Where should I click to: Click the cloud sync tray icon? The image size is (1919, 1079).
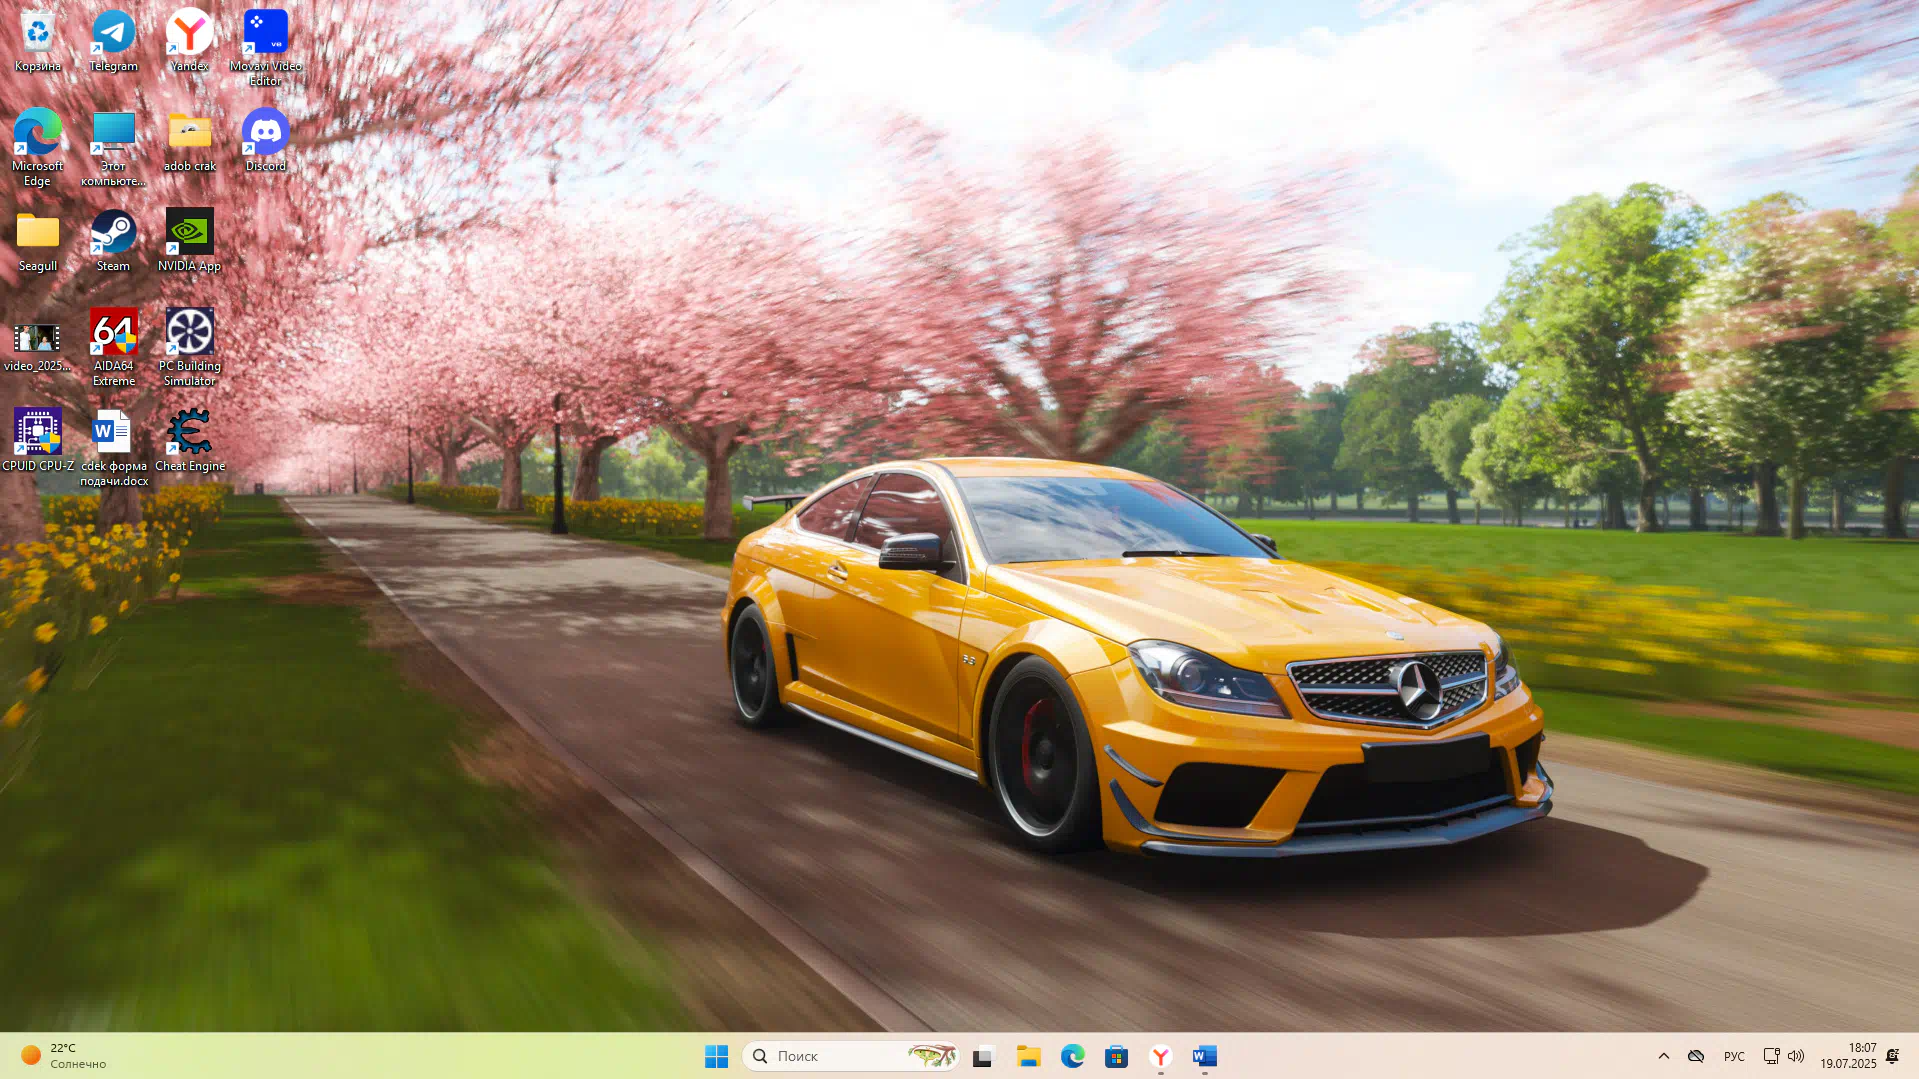[1696, 1056]
